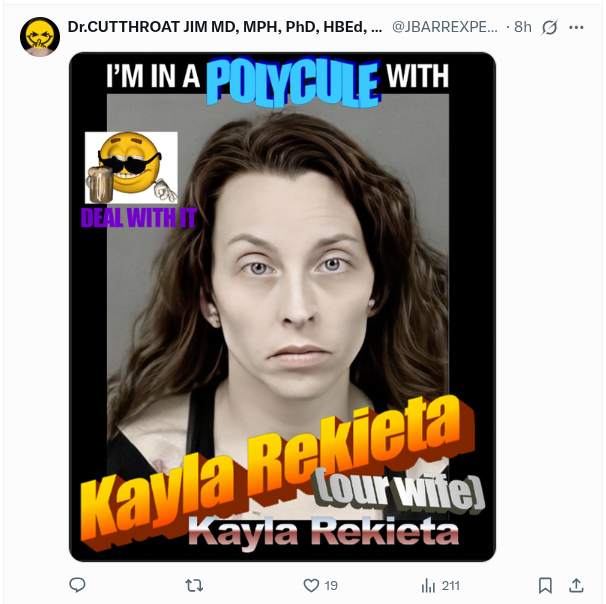Bookmark this post
This screenshot has height=604, width=606.
pyautogui.click(x=545, y=585)
